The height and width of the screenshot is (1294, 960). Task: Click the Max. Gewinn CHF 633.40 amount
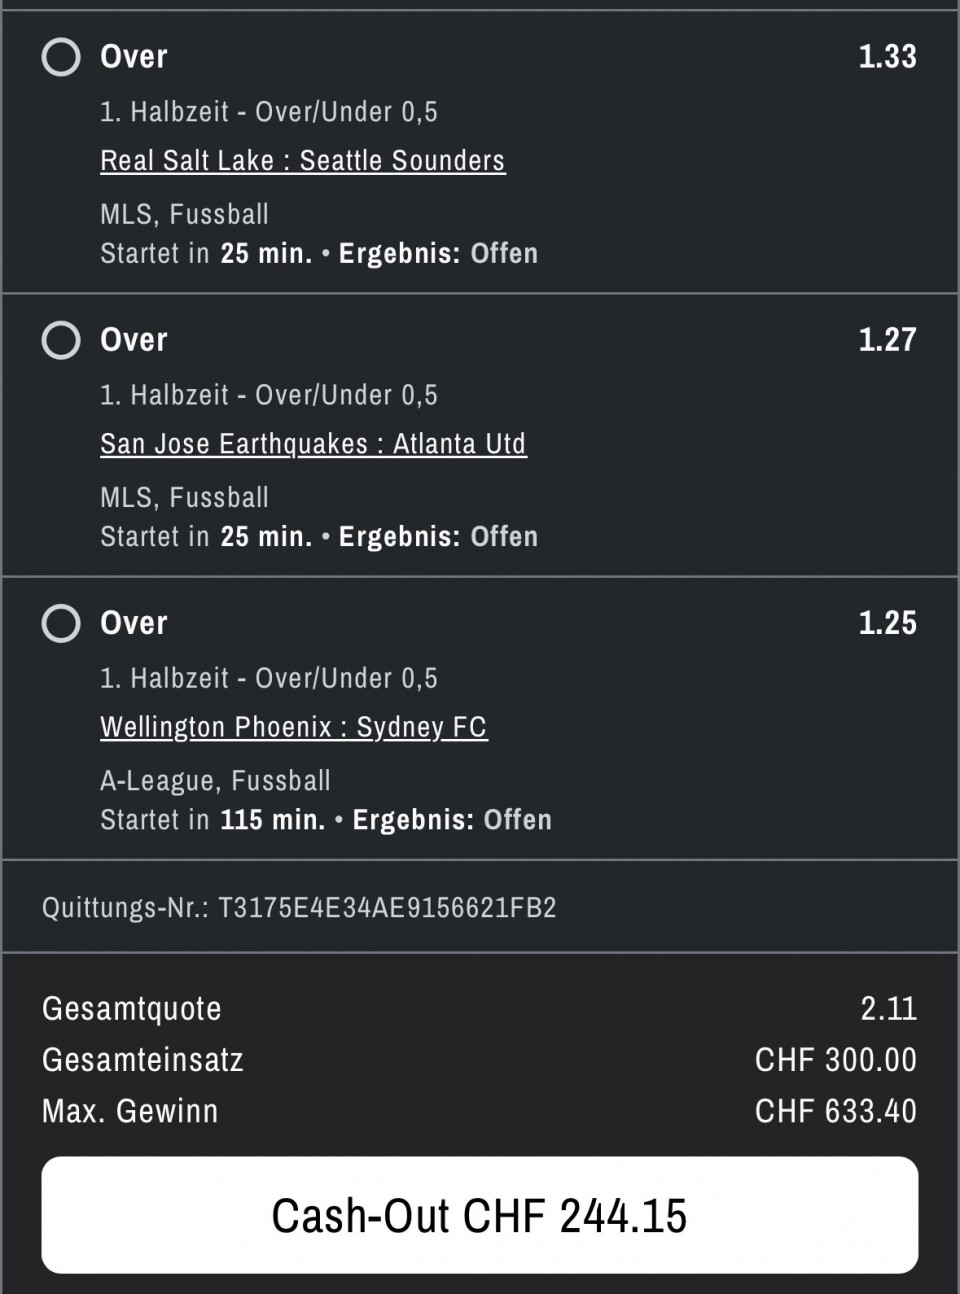[x=835, y=1111]
